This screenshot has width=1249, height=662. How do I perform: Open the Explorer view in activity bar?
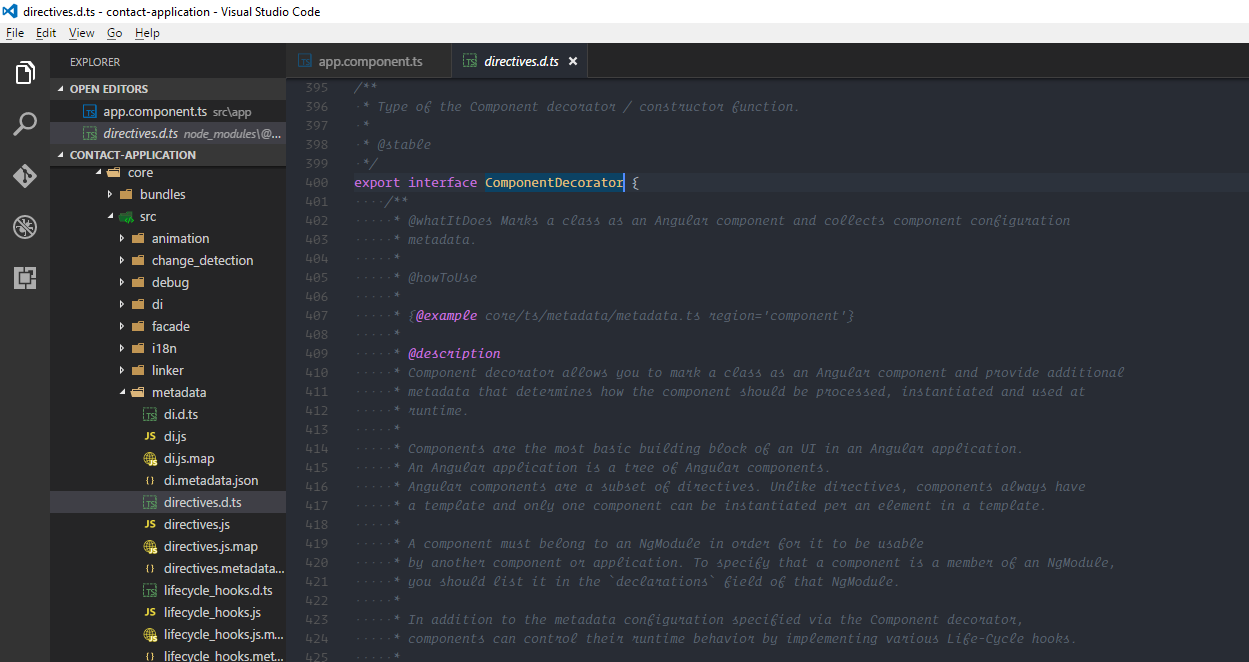click(25, 73)
